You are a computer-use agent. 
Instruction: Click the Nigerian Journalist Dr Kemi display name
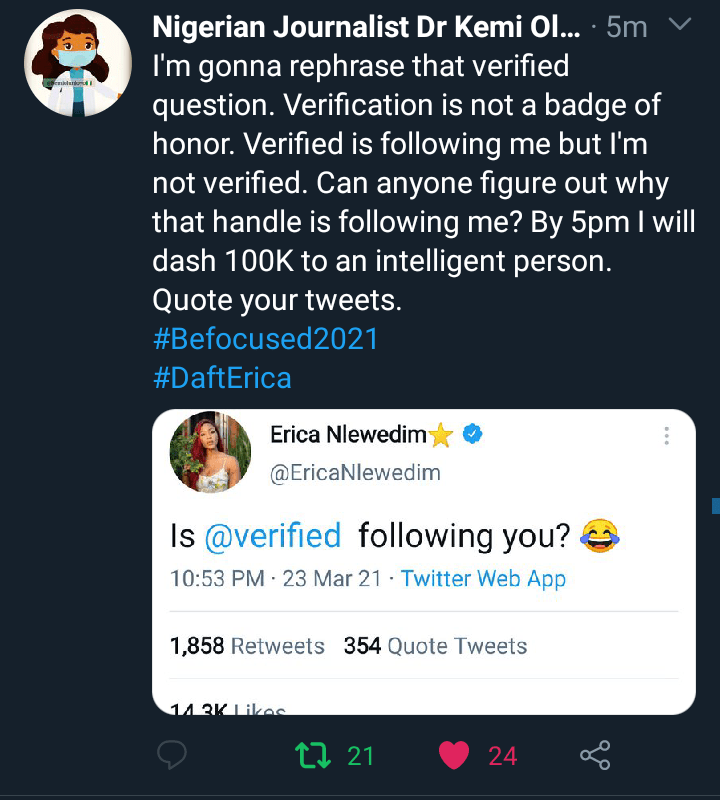[x=366, y=27]
